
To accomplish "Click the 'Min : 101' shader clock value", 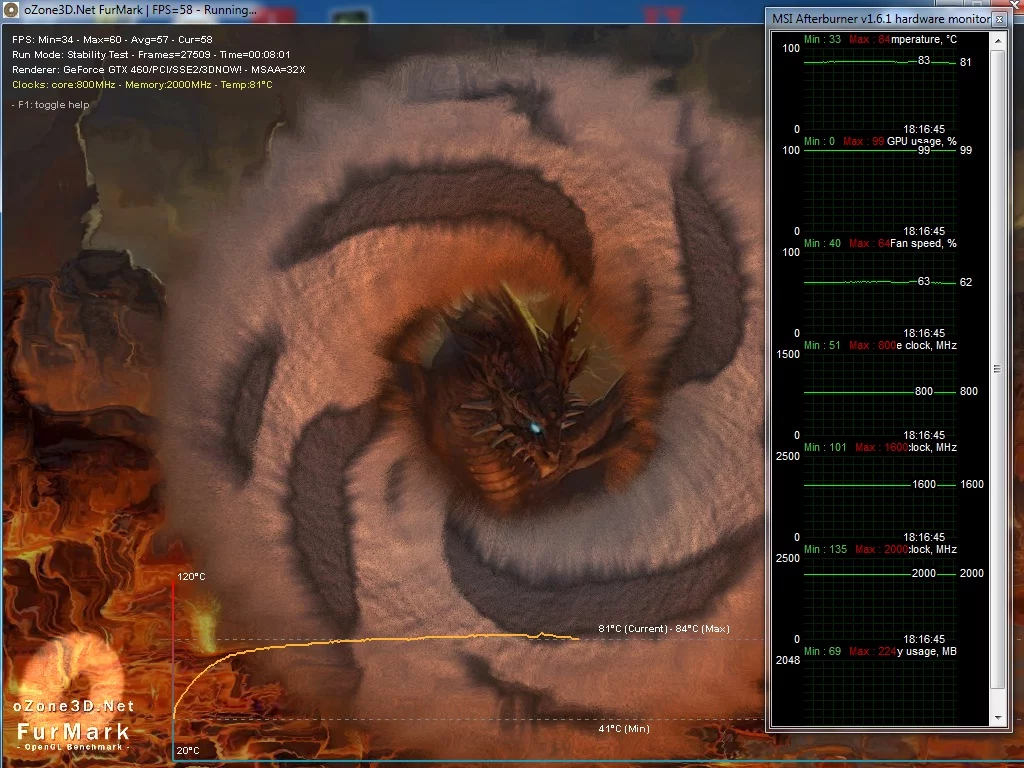I will pyautogui.click(x=825, y=447).
